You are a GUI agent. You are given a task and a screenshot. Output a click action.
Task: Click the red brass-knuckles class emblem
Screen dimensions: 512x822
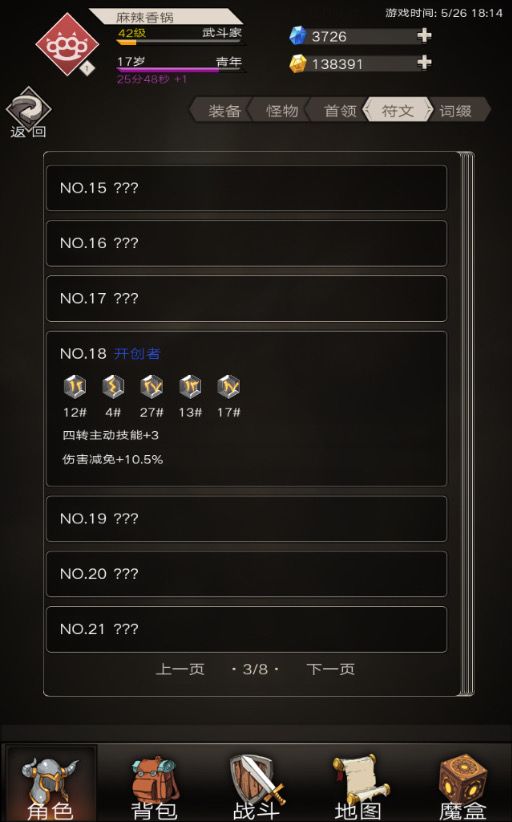click(67, 45)
